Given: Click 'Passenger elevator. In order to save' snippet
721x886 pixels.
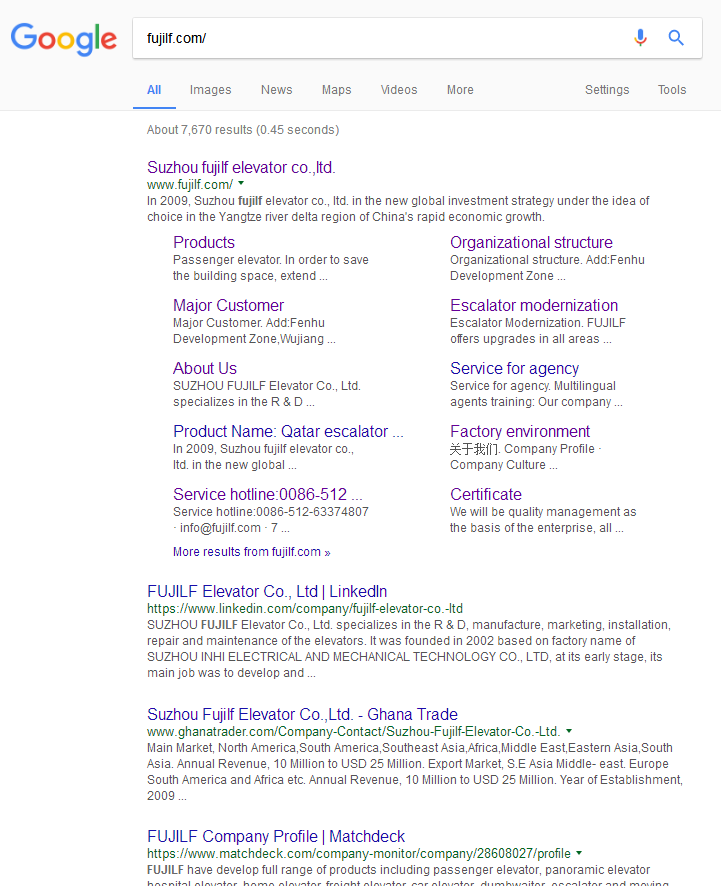Looking at the screenshot, I should (271, 268).
